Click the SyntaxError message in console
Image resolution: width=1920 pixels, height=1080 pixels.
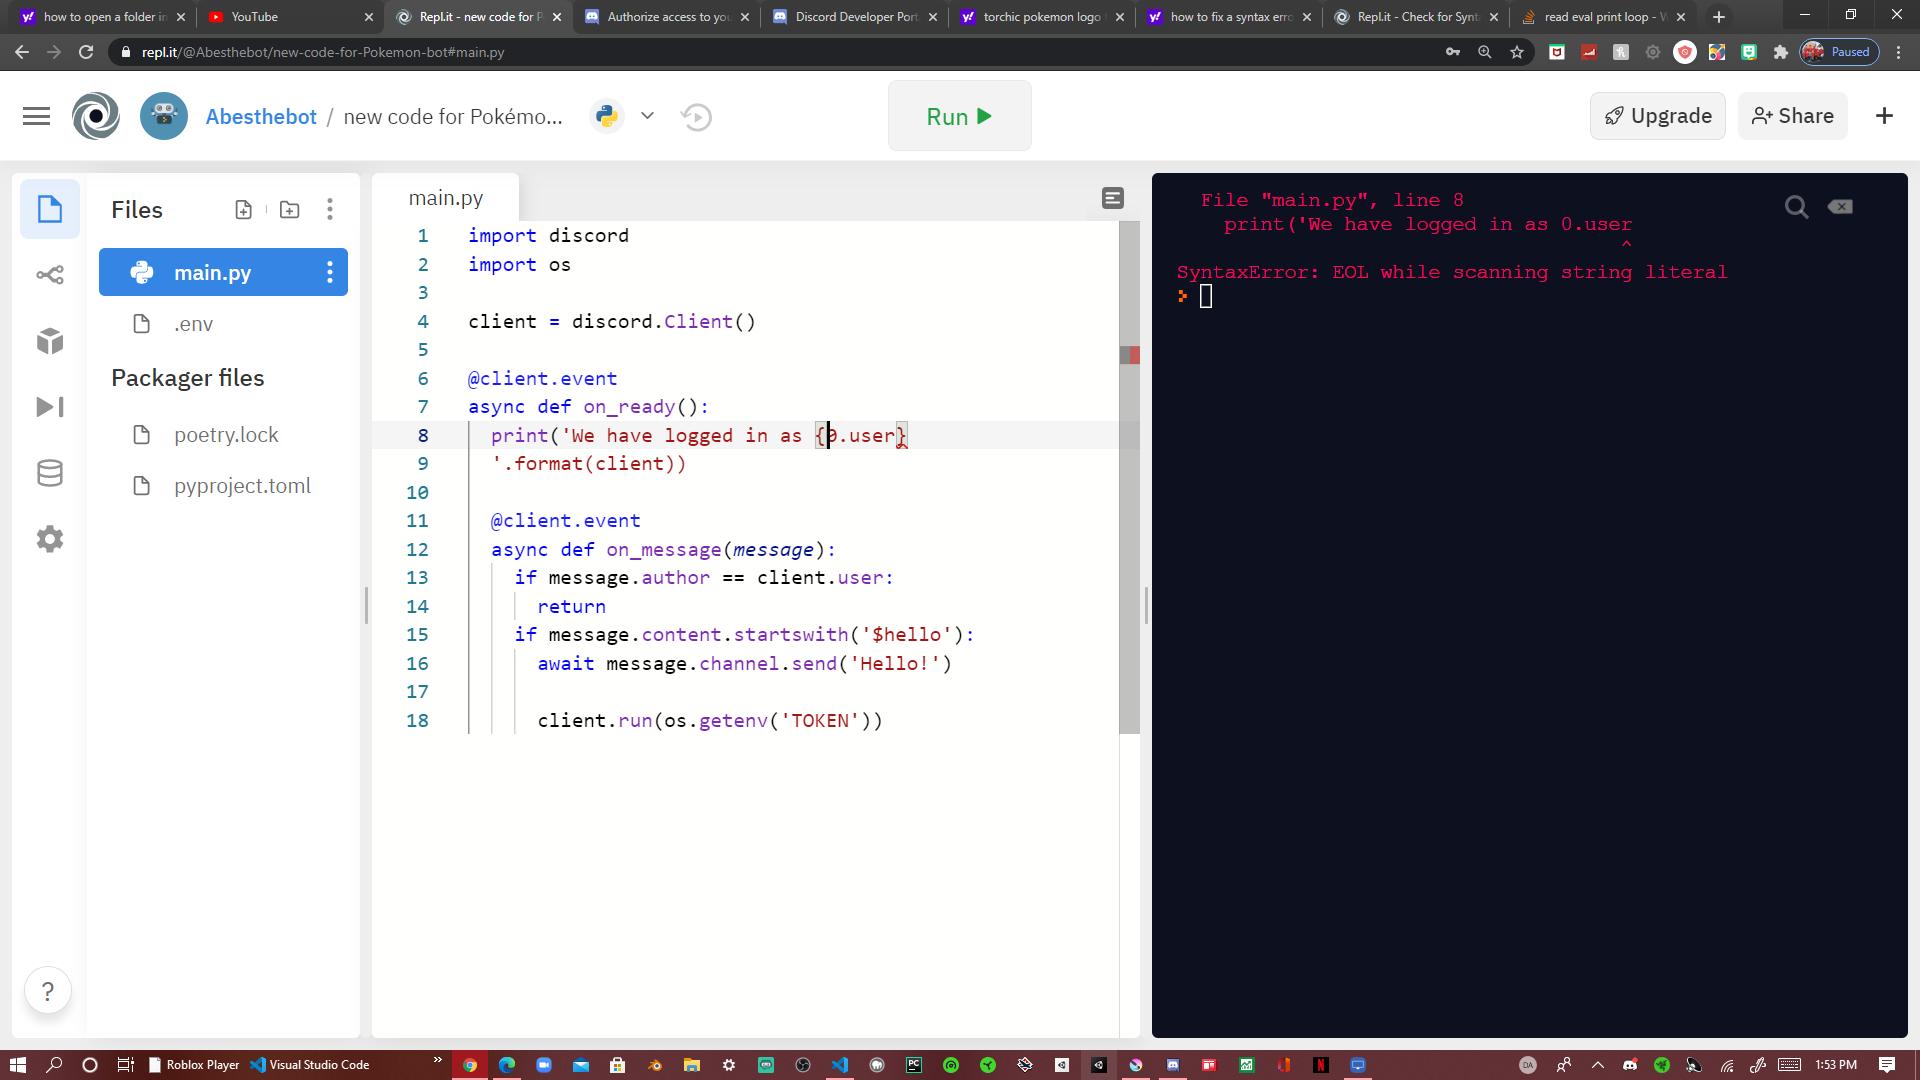coord(1451,272)
